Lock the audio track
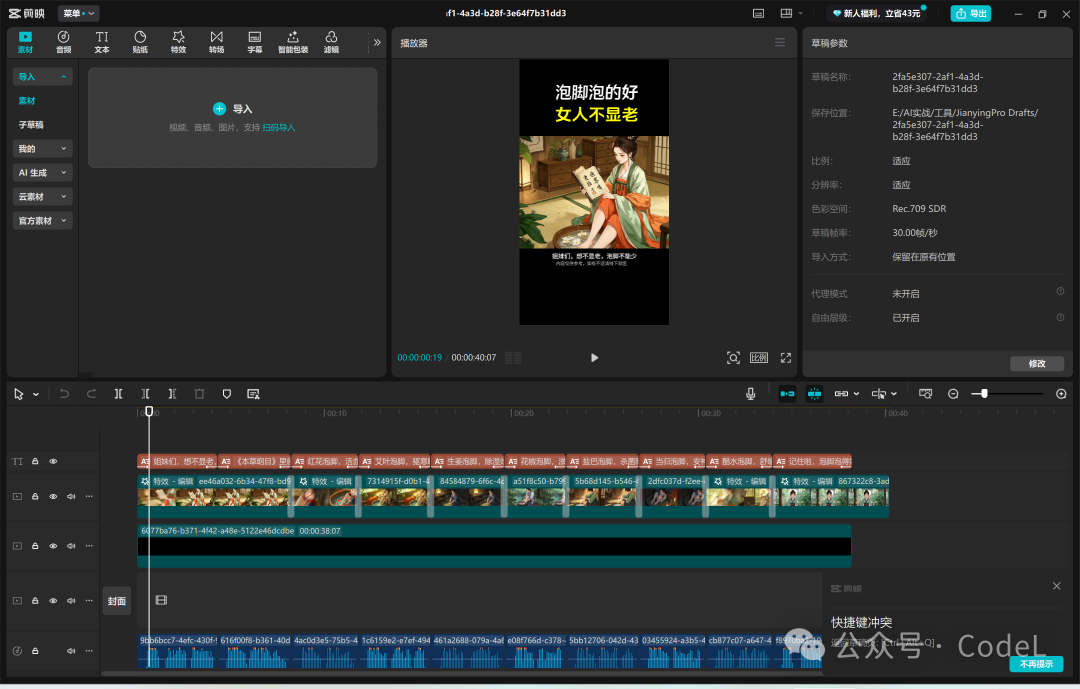Image resolution: width=1080 pixels, height=689 pixels. click(x=35, y=650)
